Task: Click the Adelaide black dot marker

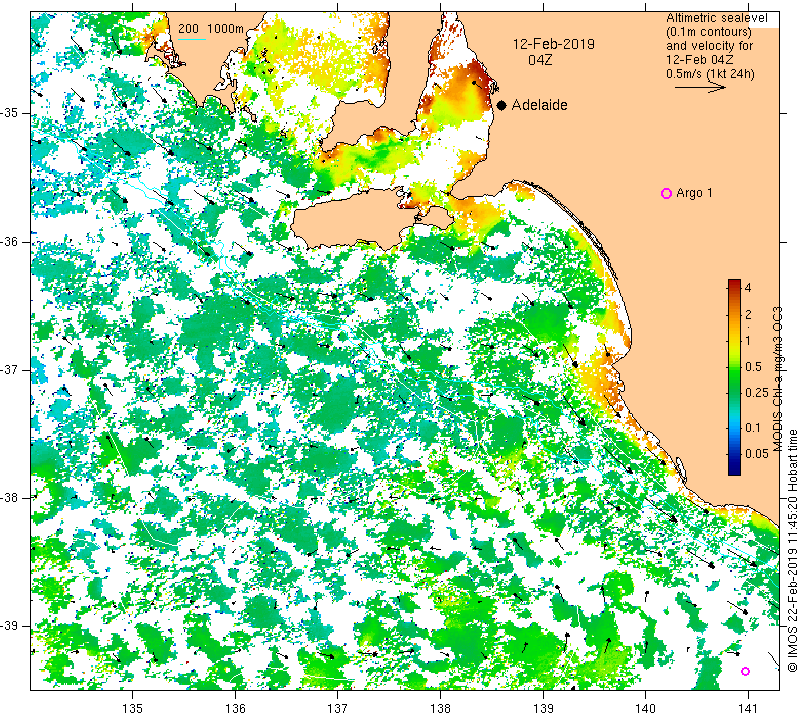Action: click(502, 105)
